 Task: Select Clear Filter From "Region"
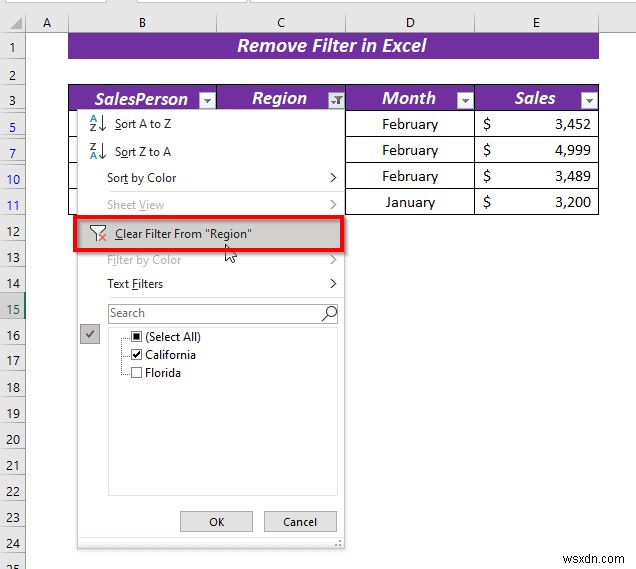[x=211, y=234]
